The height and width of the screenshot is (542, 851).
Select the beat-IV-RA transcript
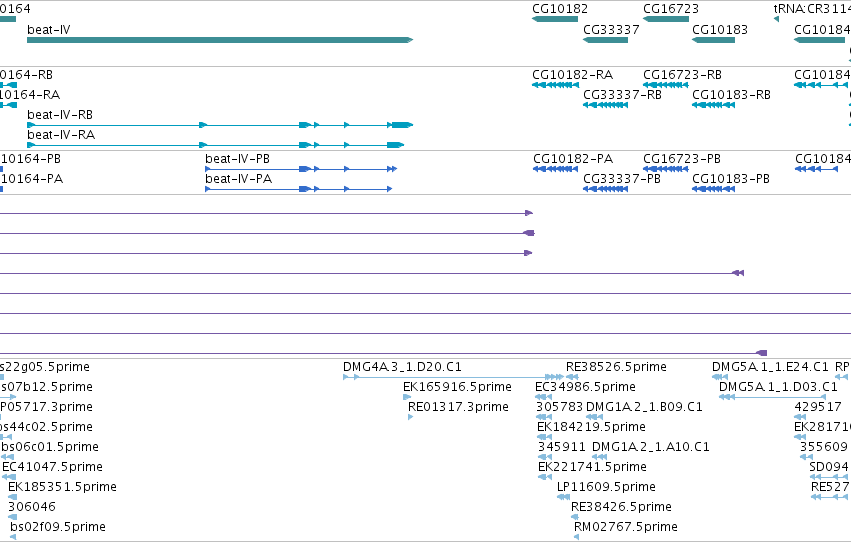(x=215, y=145)
